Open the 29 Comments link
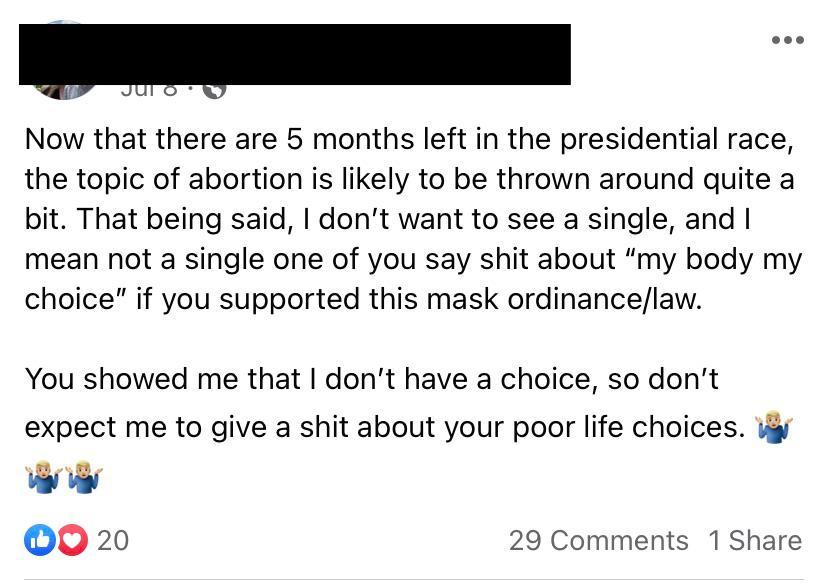Image resolution: width=828 pixels, height=584 pixels. click(598, 541)
